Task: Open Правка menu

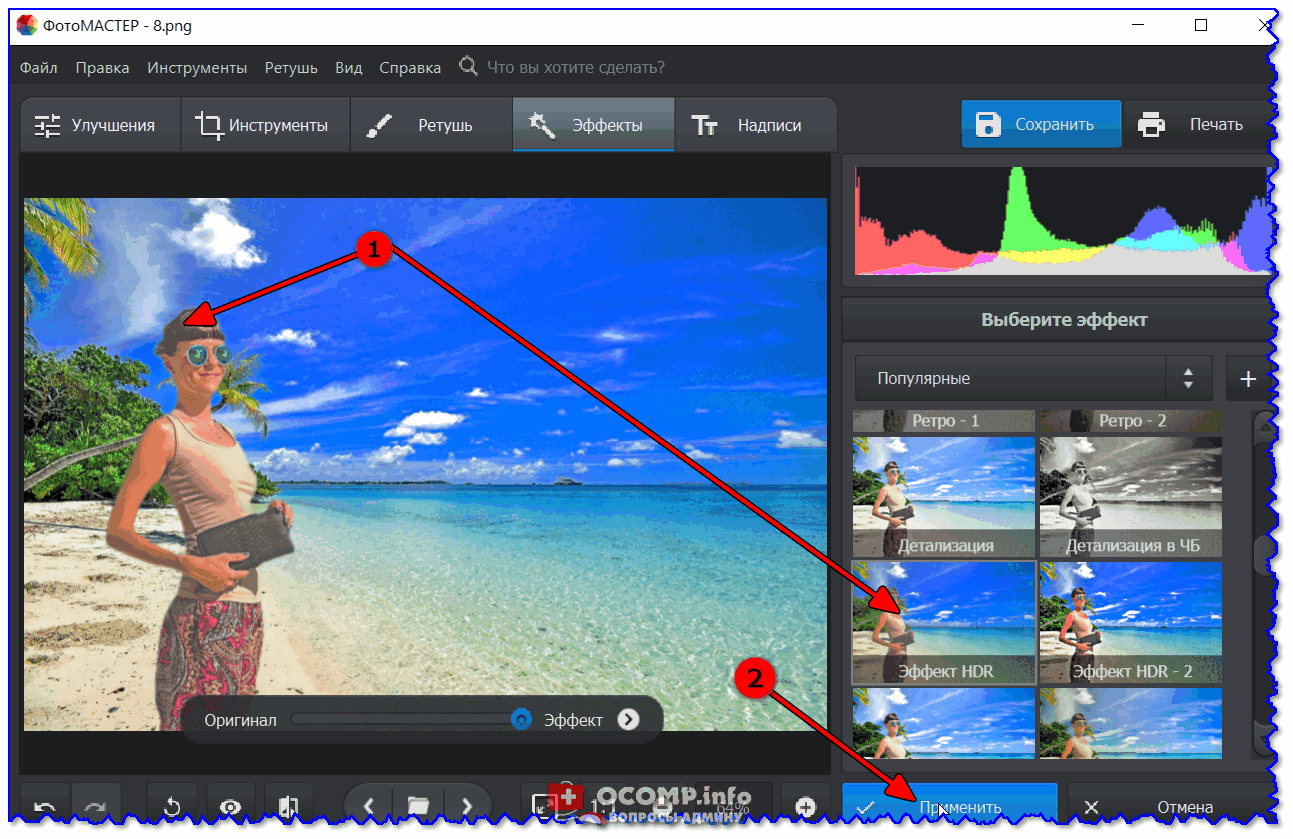Action: [102, 68]
